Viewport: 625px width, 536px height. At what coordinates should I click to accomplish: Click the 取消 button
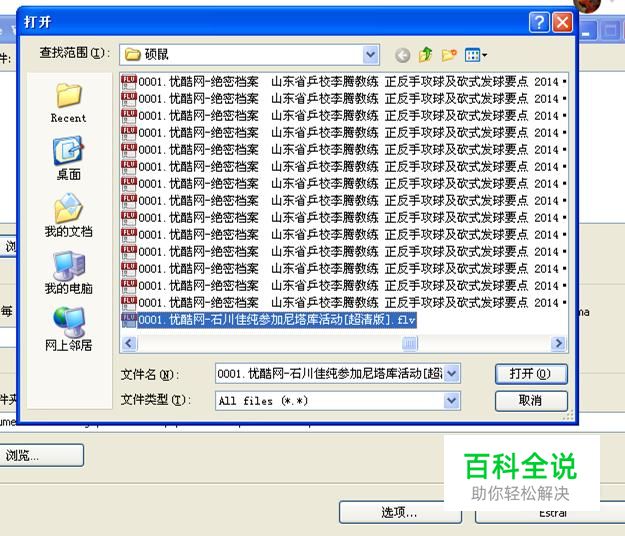tap(531, 401)
